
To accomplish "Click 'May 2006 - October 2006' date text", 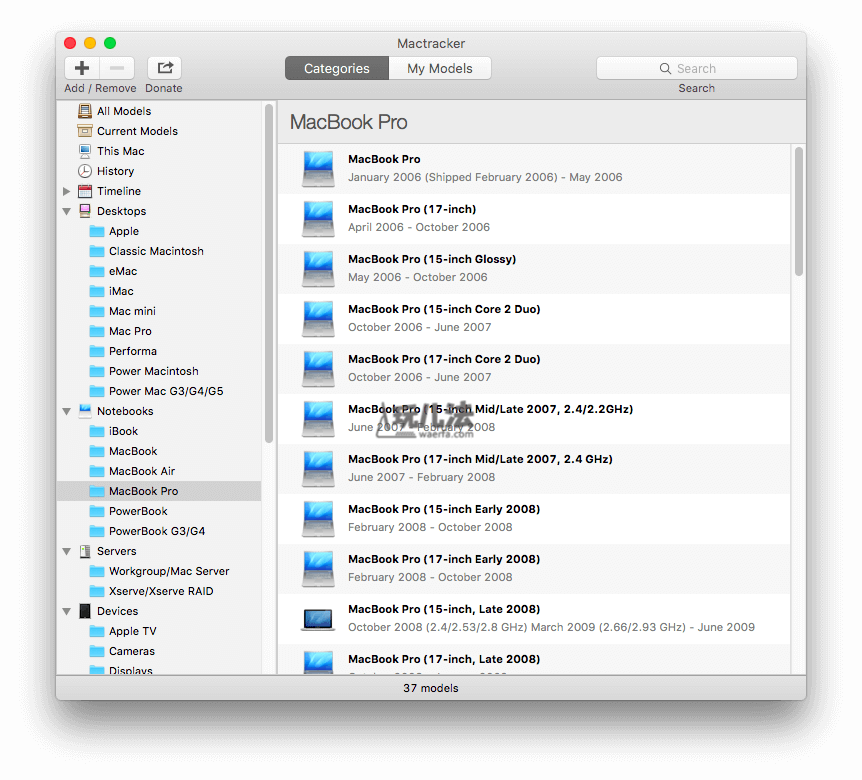I will tap(418, 278).
